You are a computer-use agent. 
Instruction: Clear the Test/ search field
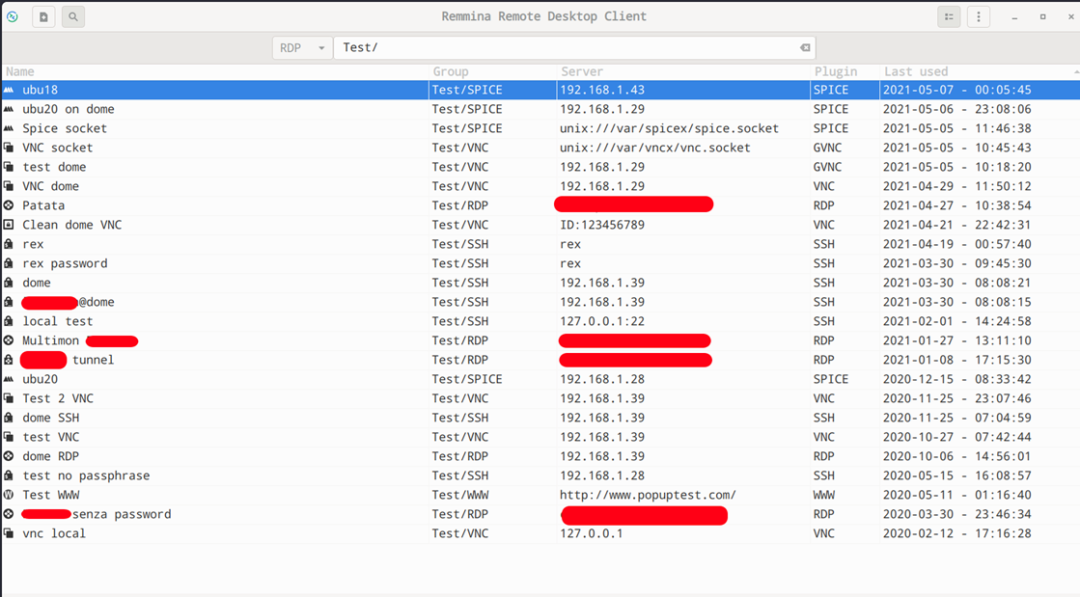(804, 48)
